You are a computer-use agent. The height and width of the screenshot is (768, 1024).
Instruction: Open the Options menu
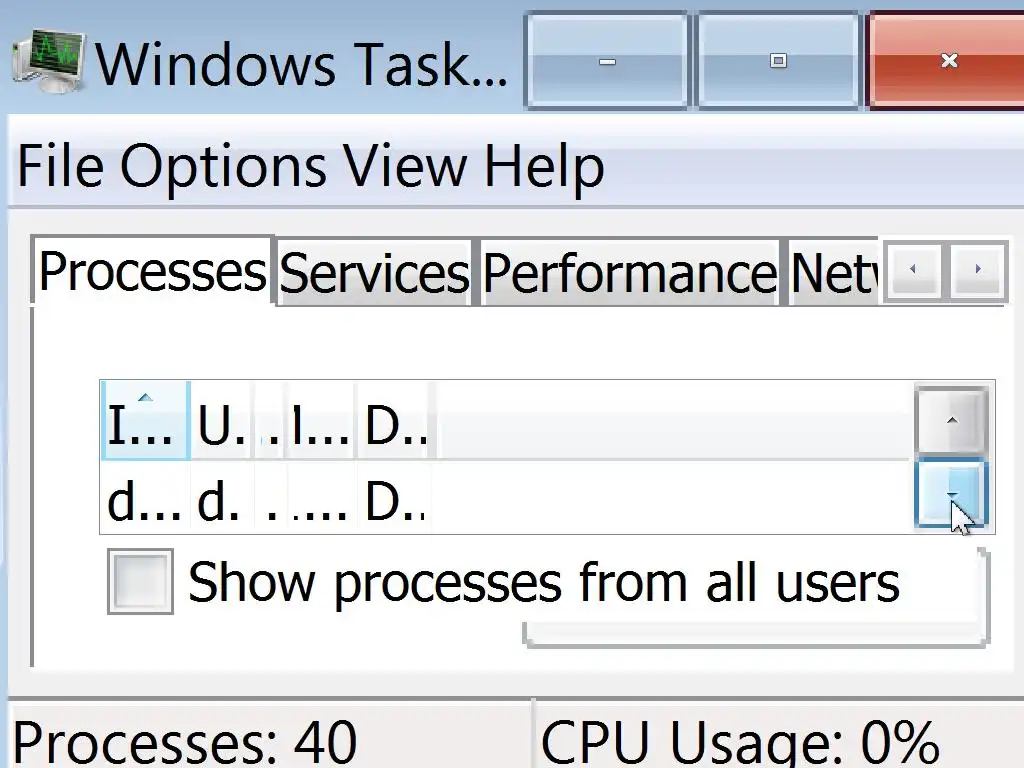(224, 166)
